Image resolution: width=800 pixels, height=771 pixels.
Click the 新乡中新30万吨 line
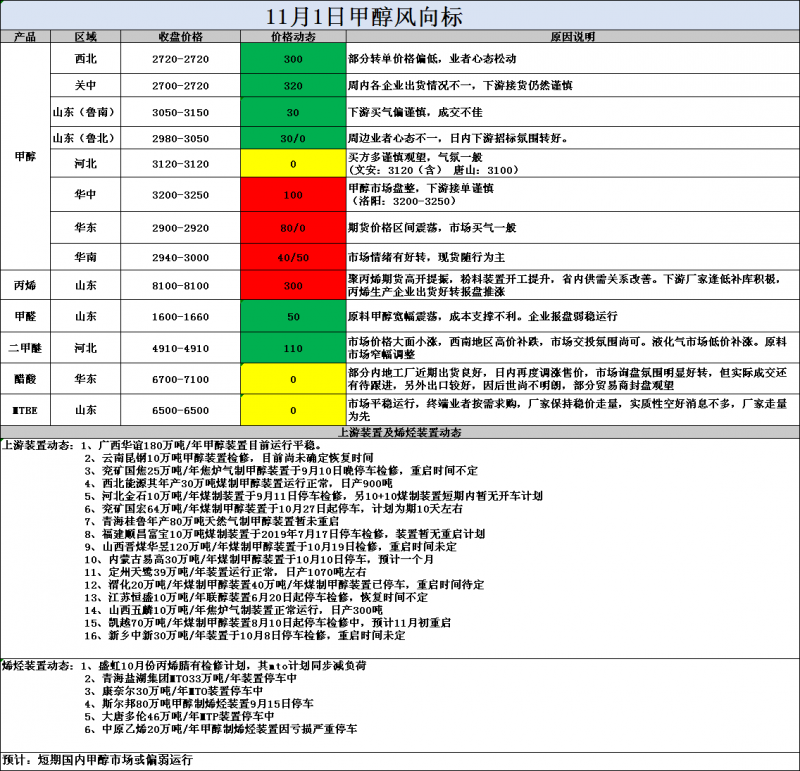[x=245, y=635]
